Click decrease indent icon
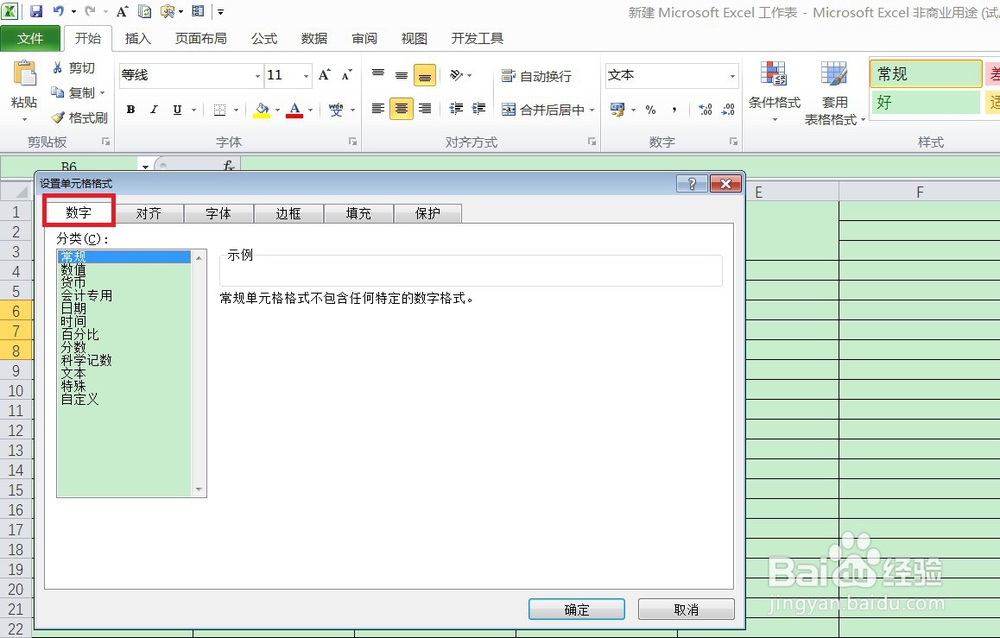1000x638 pixels. pyautogui.click(x=456, y=109)
